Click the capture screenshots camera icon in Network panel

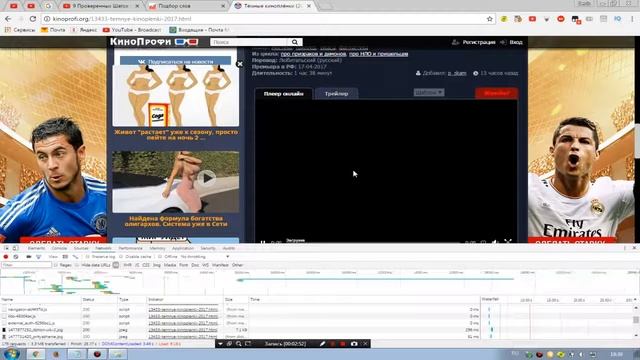(29, 257)
